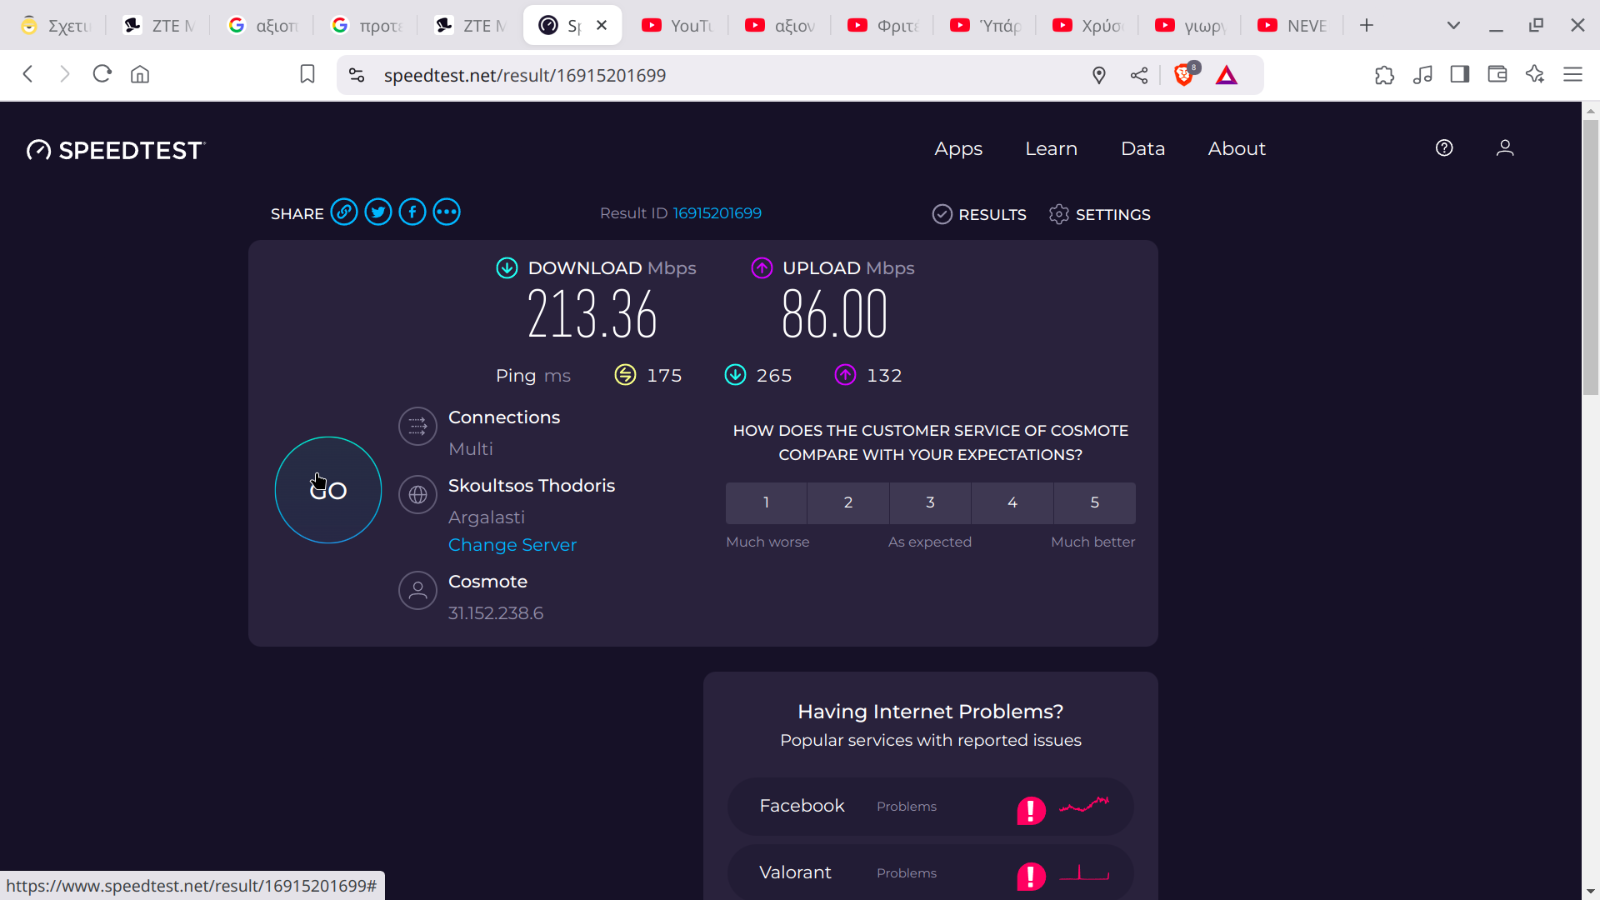
Task: Open the user account profile icon
Action: (1505, 148)
